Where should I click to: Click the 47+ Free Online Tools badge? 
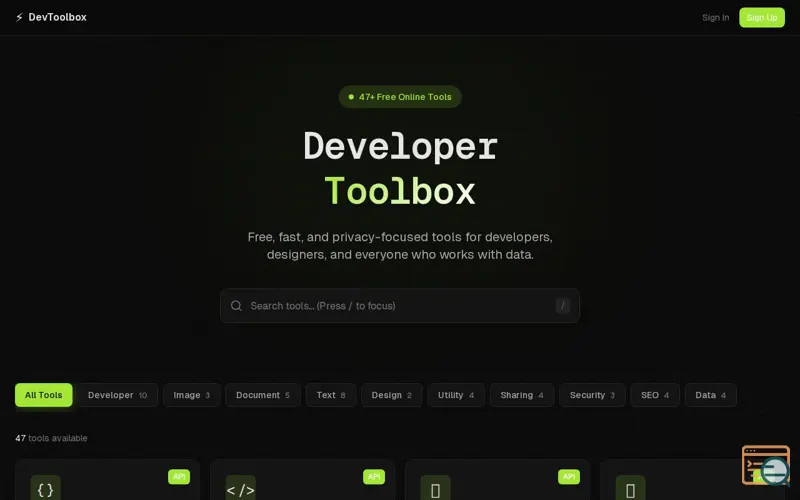[400, 97]
